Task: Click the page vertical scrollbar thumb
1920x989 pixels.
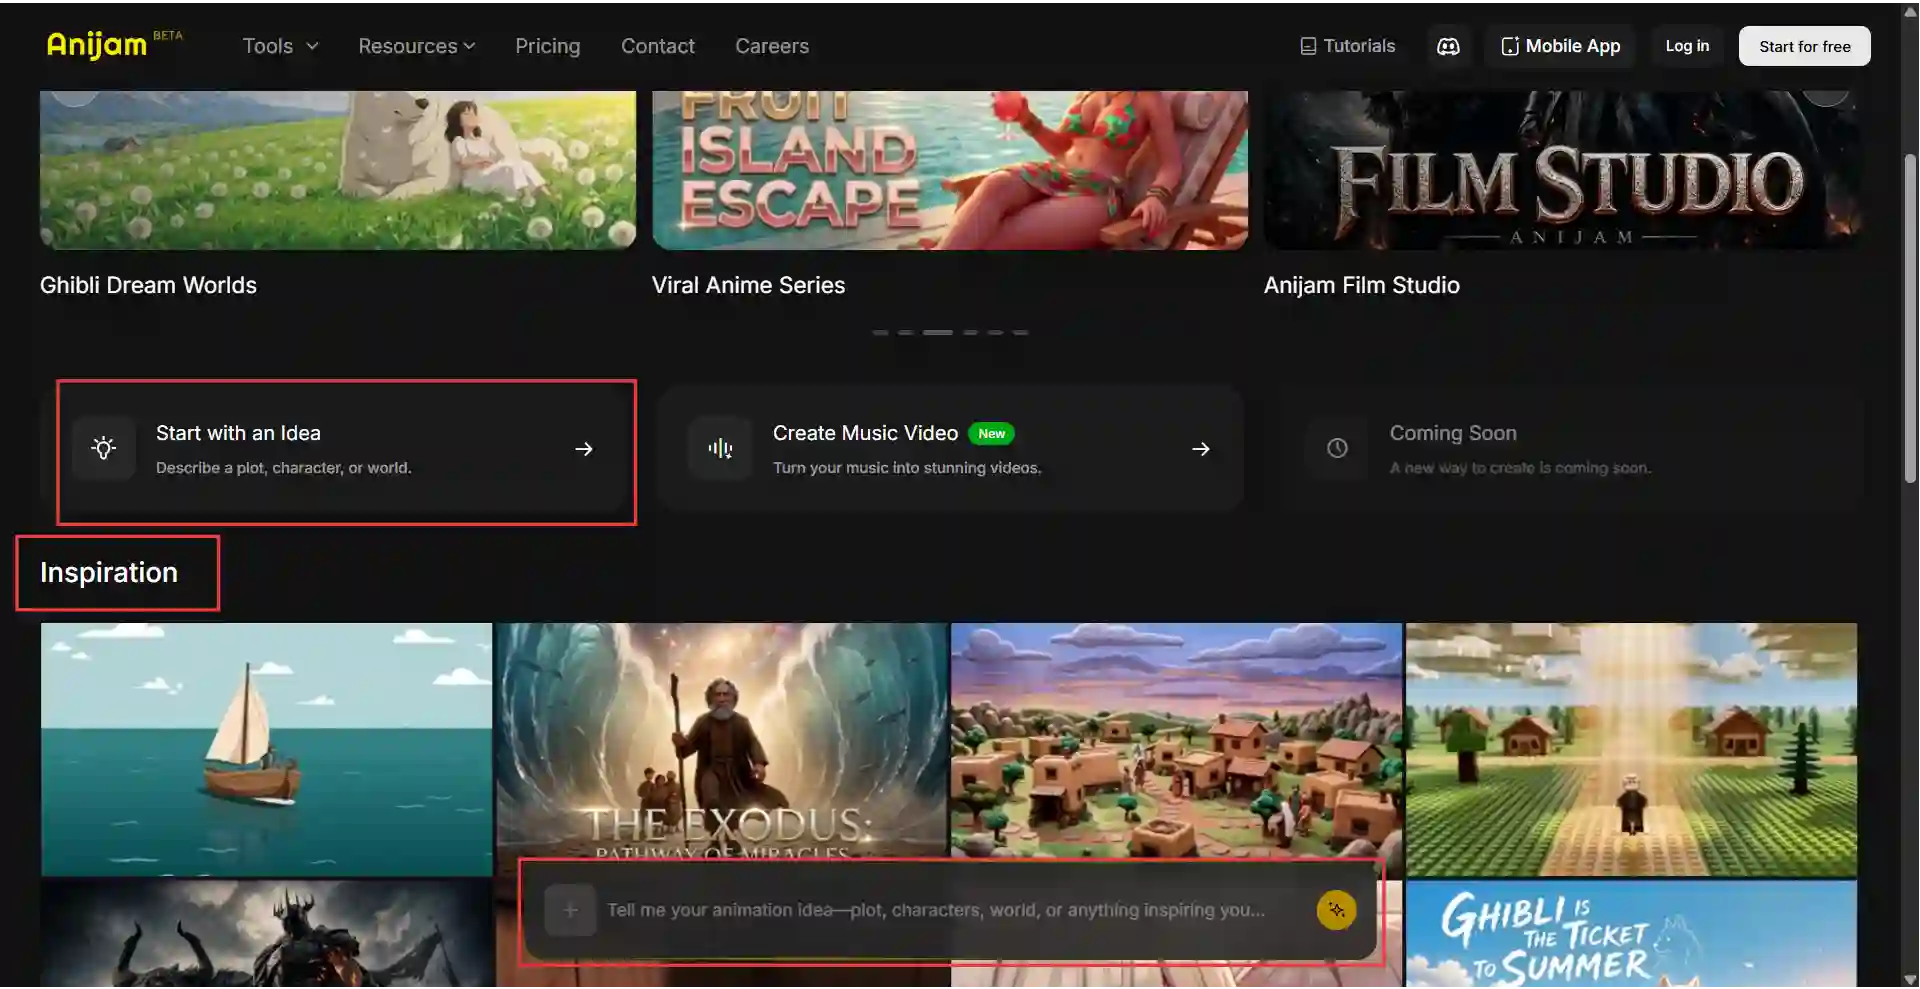Action: click(1910, 320)
